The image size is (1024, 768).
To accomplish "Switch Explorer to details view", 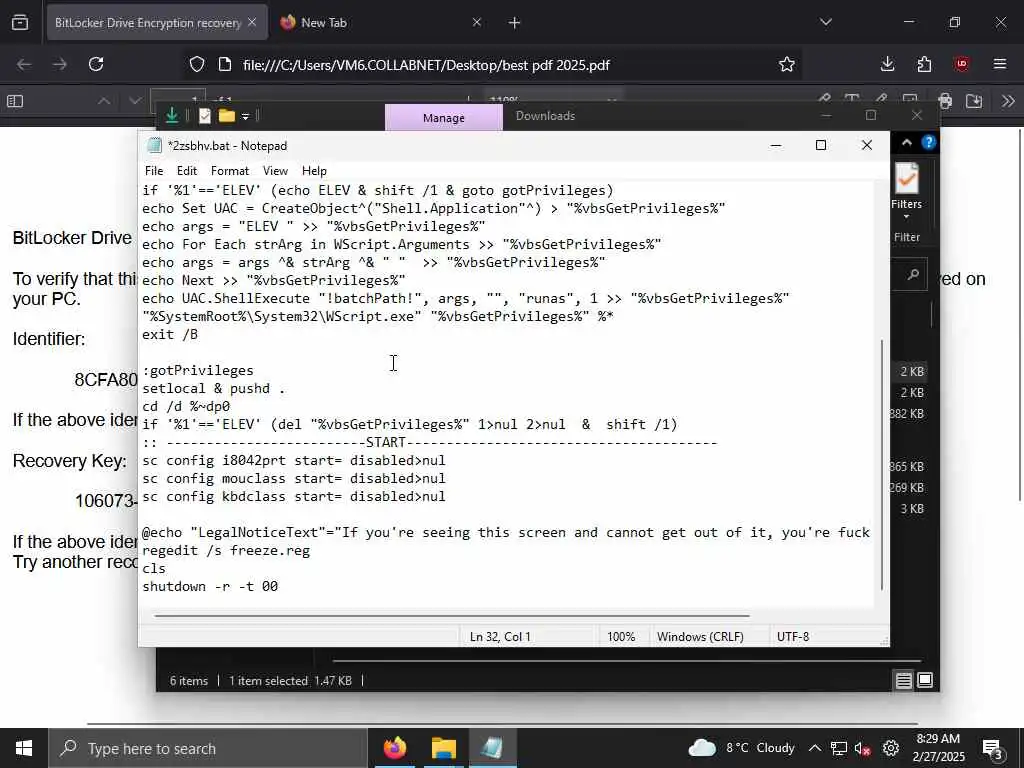I will [x=904, y=680].
